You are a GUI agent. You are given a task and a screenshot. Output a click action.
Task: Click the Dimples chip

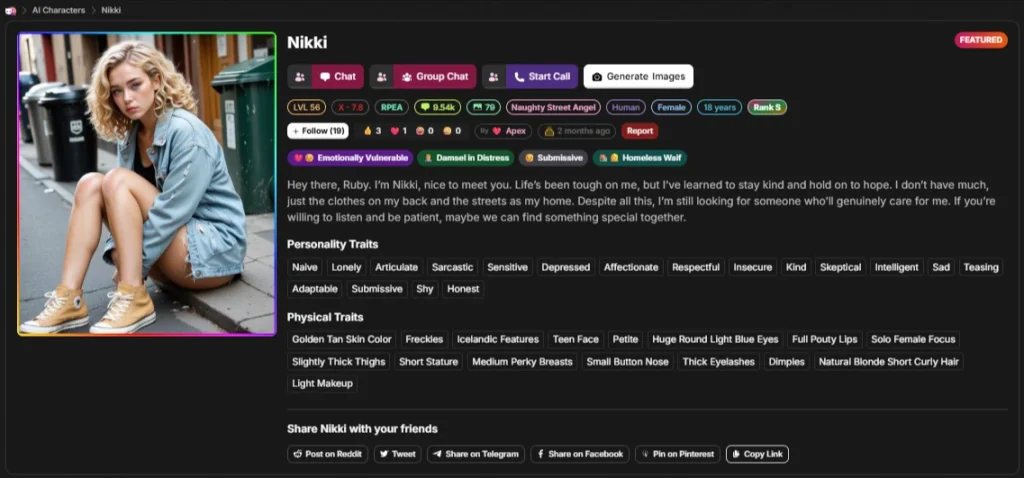[787, 362]
